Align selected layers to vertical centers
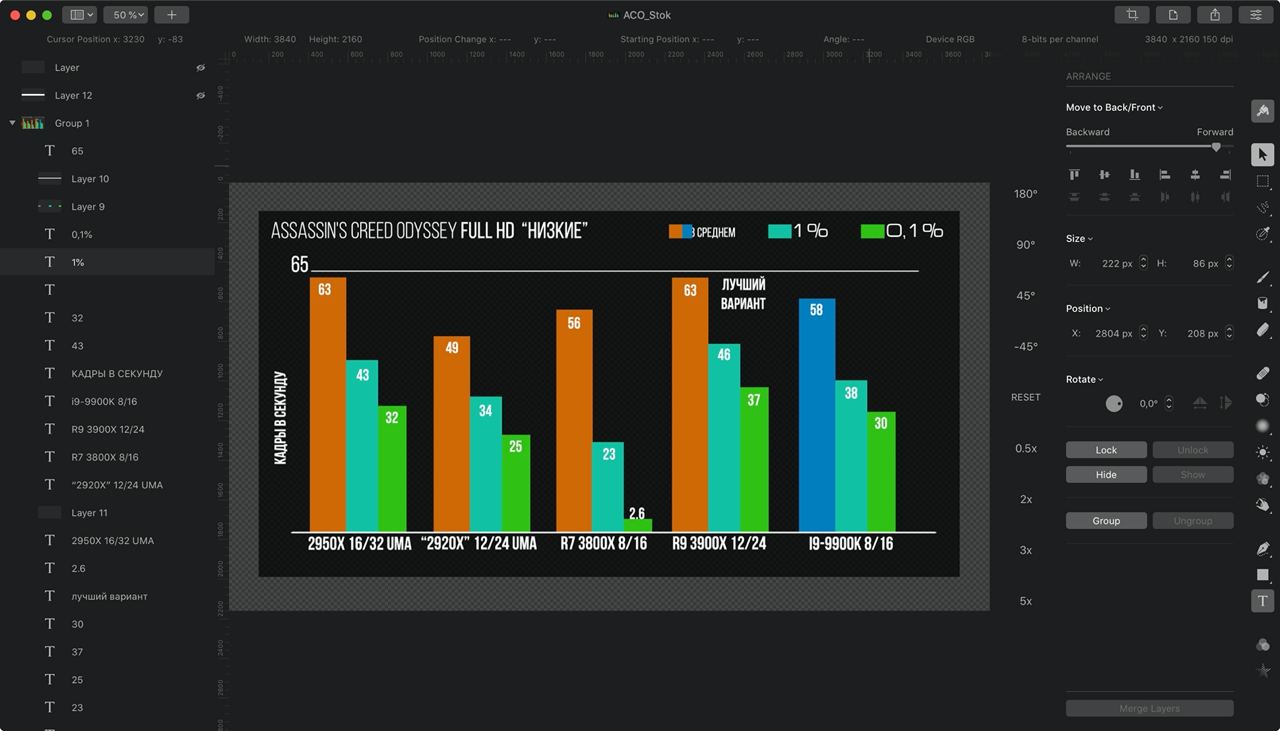The width and height of the screenshot is (1280, 731). 1104,174
